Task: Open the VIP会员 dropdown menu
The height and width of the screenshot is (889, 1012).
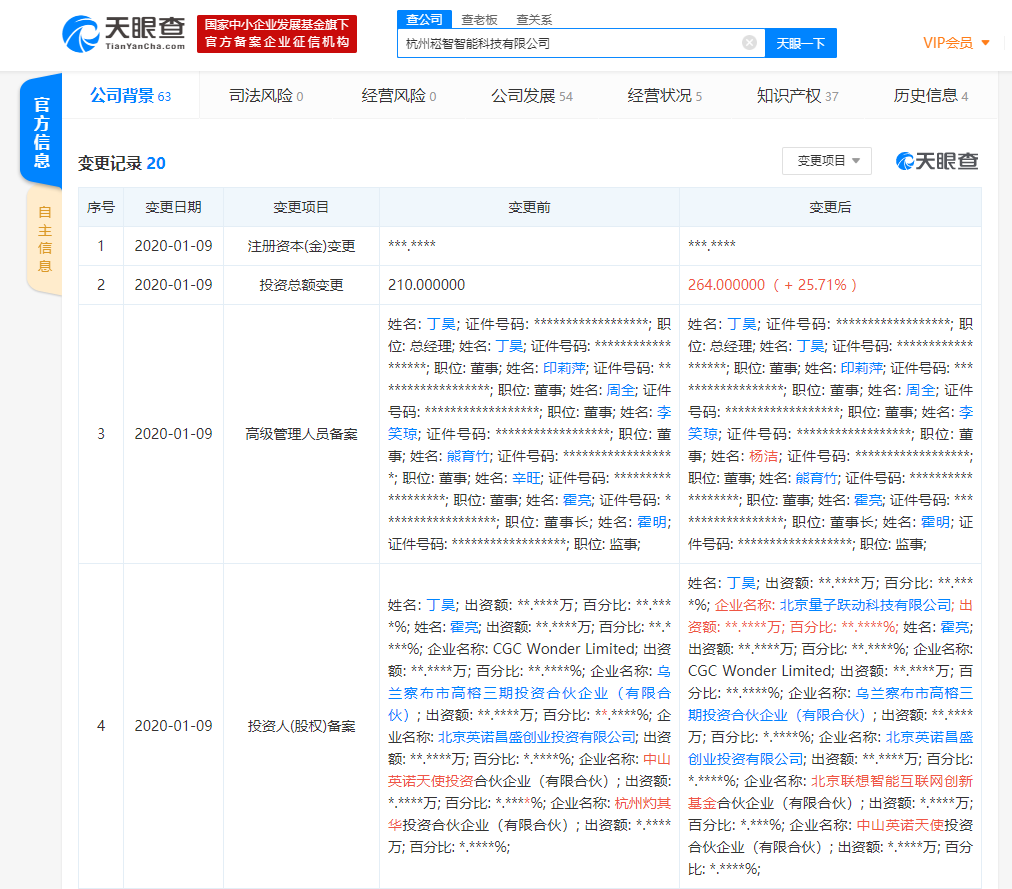Action: pos(956,43)
